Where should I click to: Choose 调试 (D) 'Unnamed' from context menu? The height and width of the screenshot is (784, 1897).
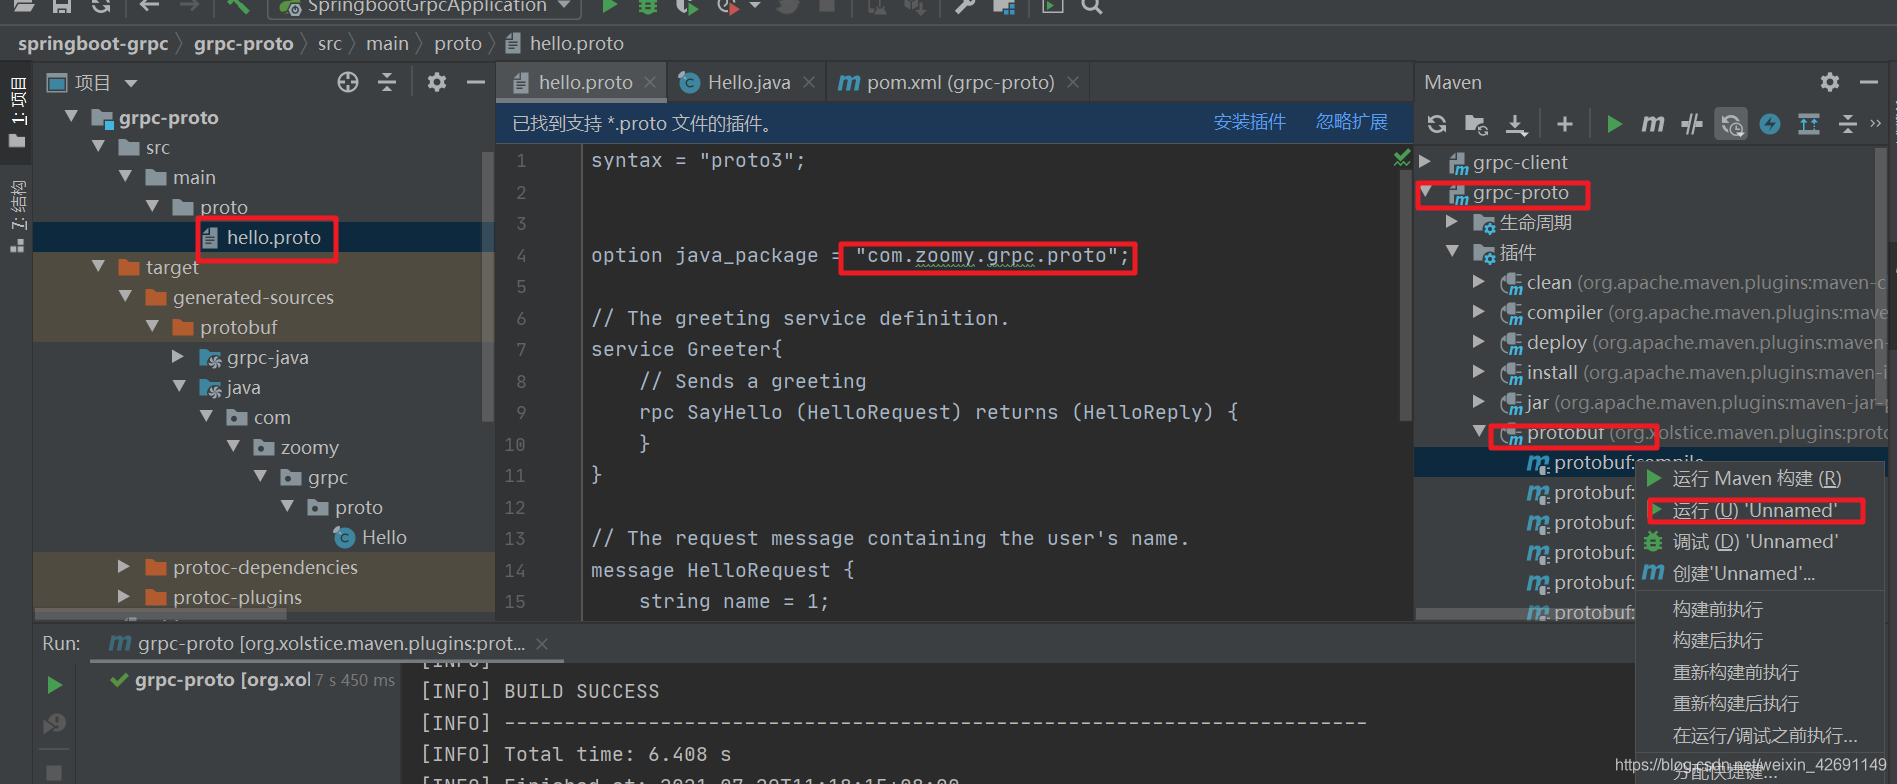(x=1760, y=542)
